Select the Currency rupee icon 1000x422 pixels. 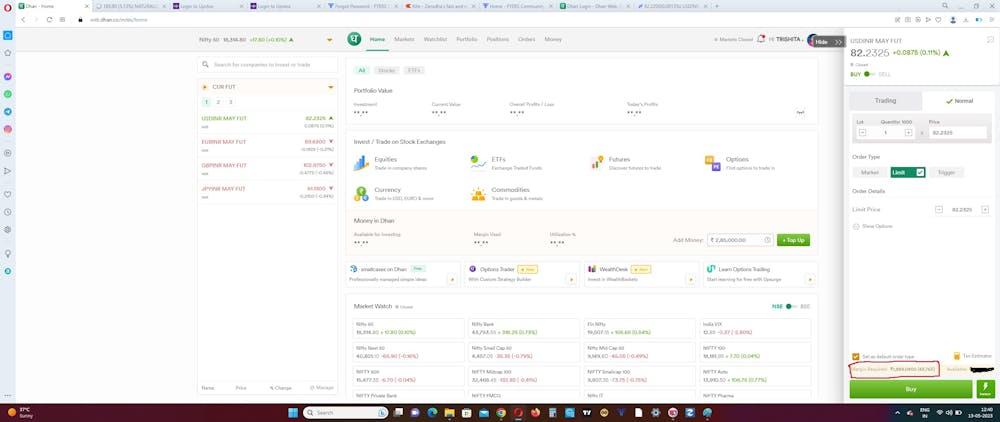(x=361, y=192)
